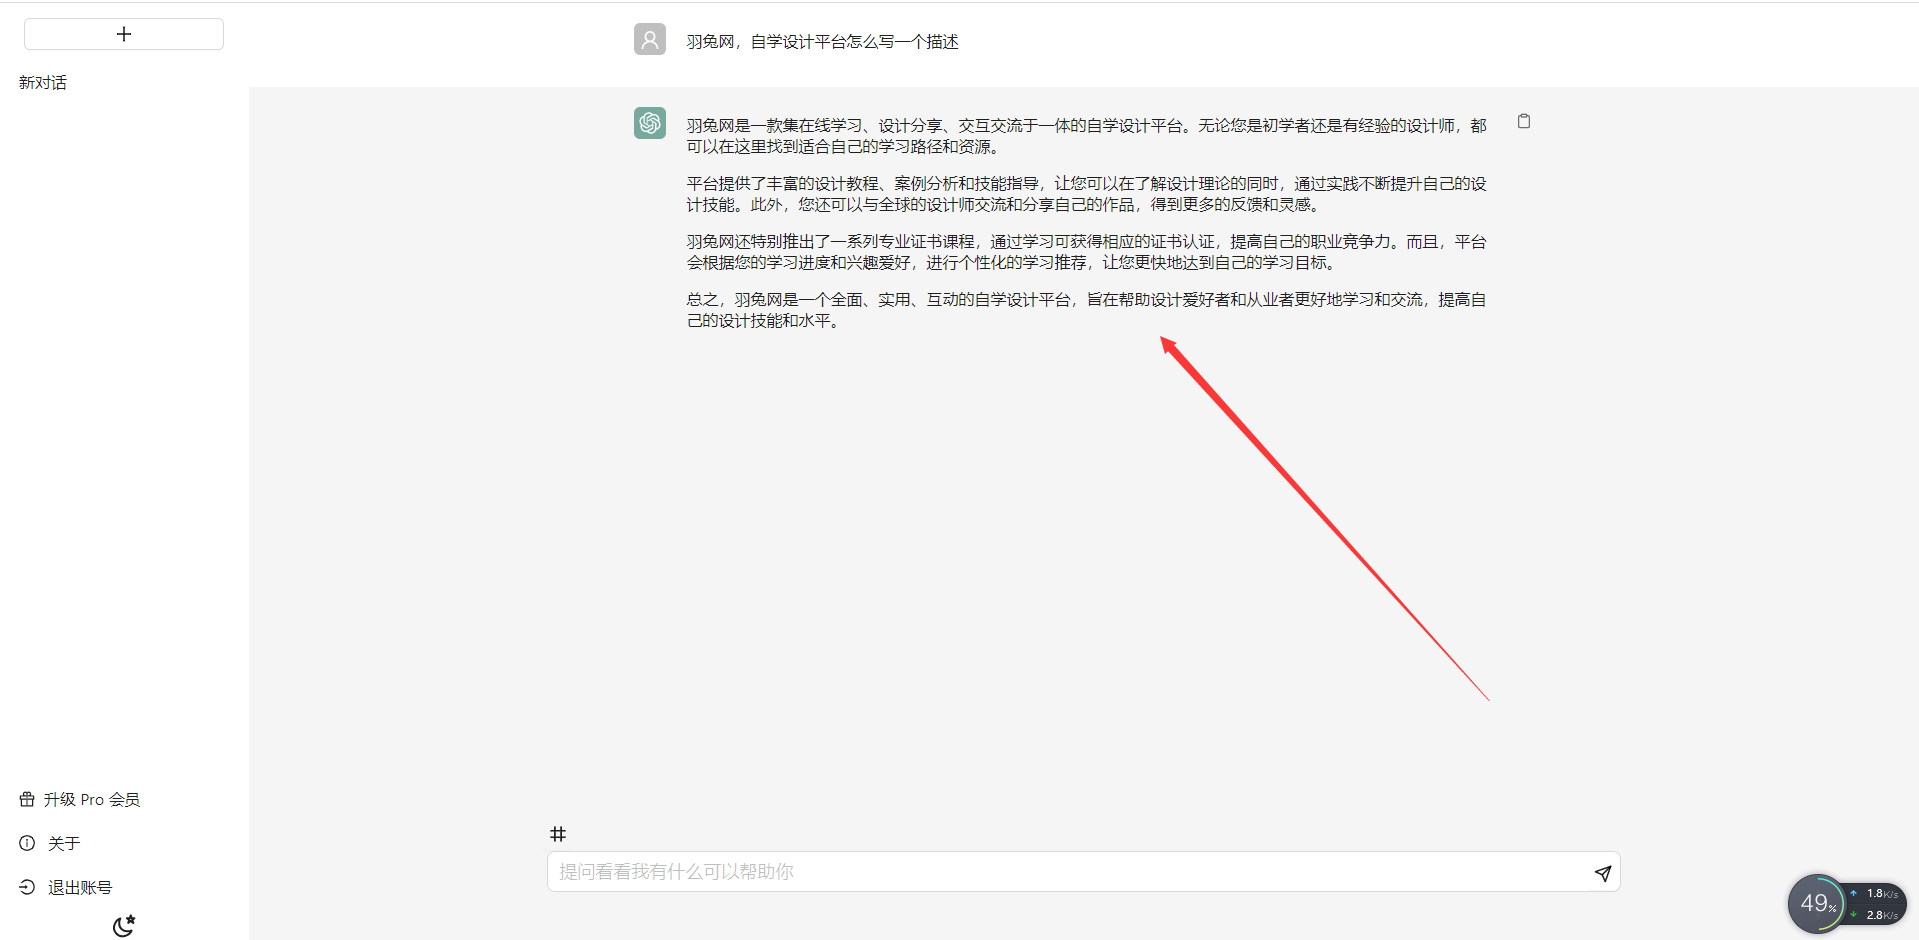
Task: Click user question text 羽兔网，自学设计平台怎么写一个描述
Action: pyautogui.click(x=822, y=42)
